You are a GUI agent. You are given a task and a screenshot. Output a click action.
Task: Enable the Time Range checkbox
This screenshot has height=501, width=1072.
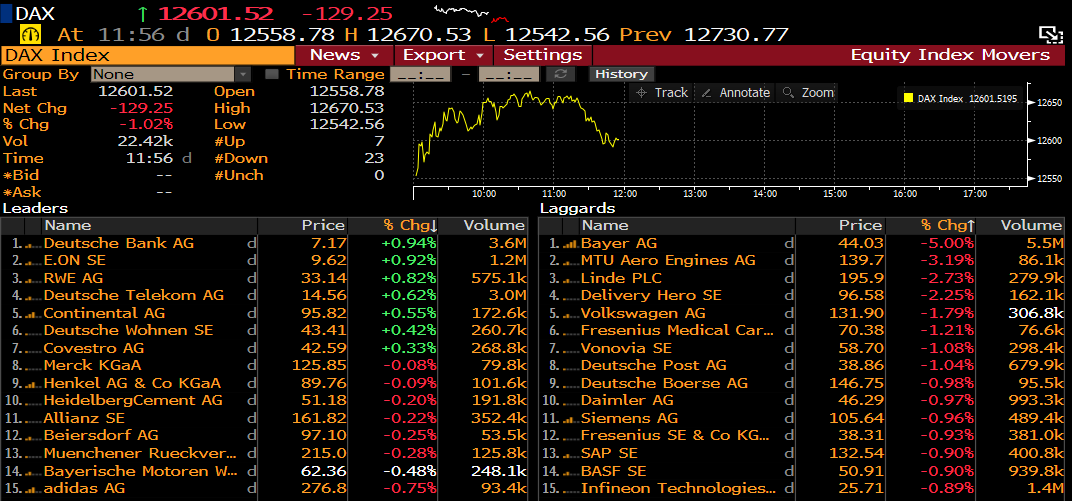click(x=271, y=74)
